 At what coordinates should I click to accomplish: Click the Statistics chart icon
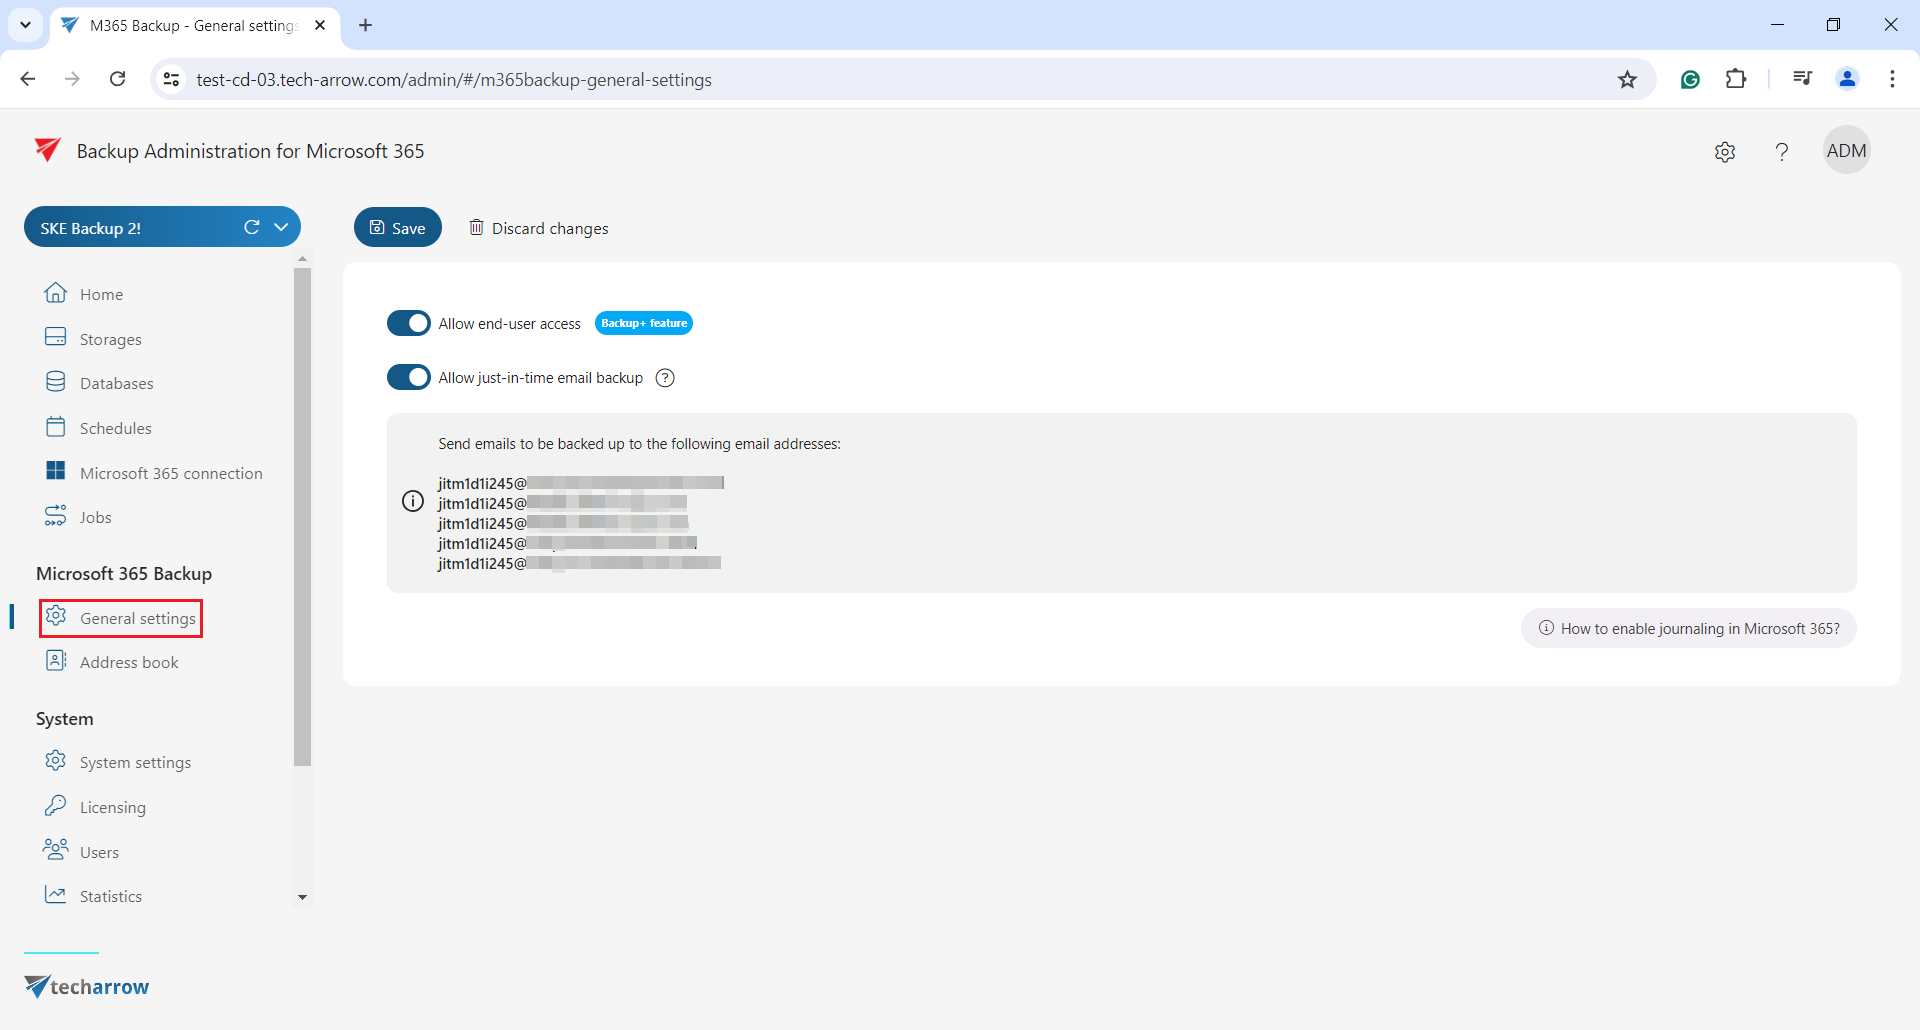click(56, 895)
